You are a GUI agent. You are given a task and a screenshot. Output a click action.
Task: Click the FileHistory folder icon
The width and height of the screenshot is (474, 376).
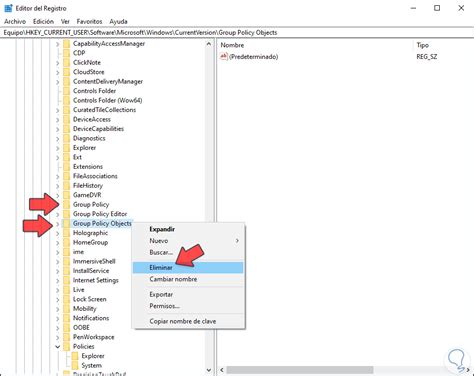[x=67, y=186]
